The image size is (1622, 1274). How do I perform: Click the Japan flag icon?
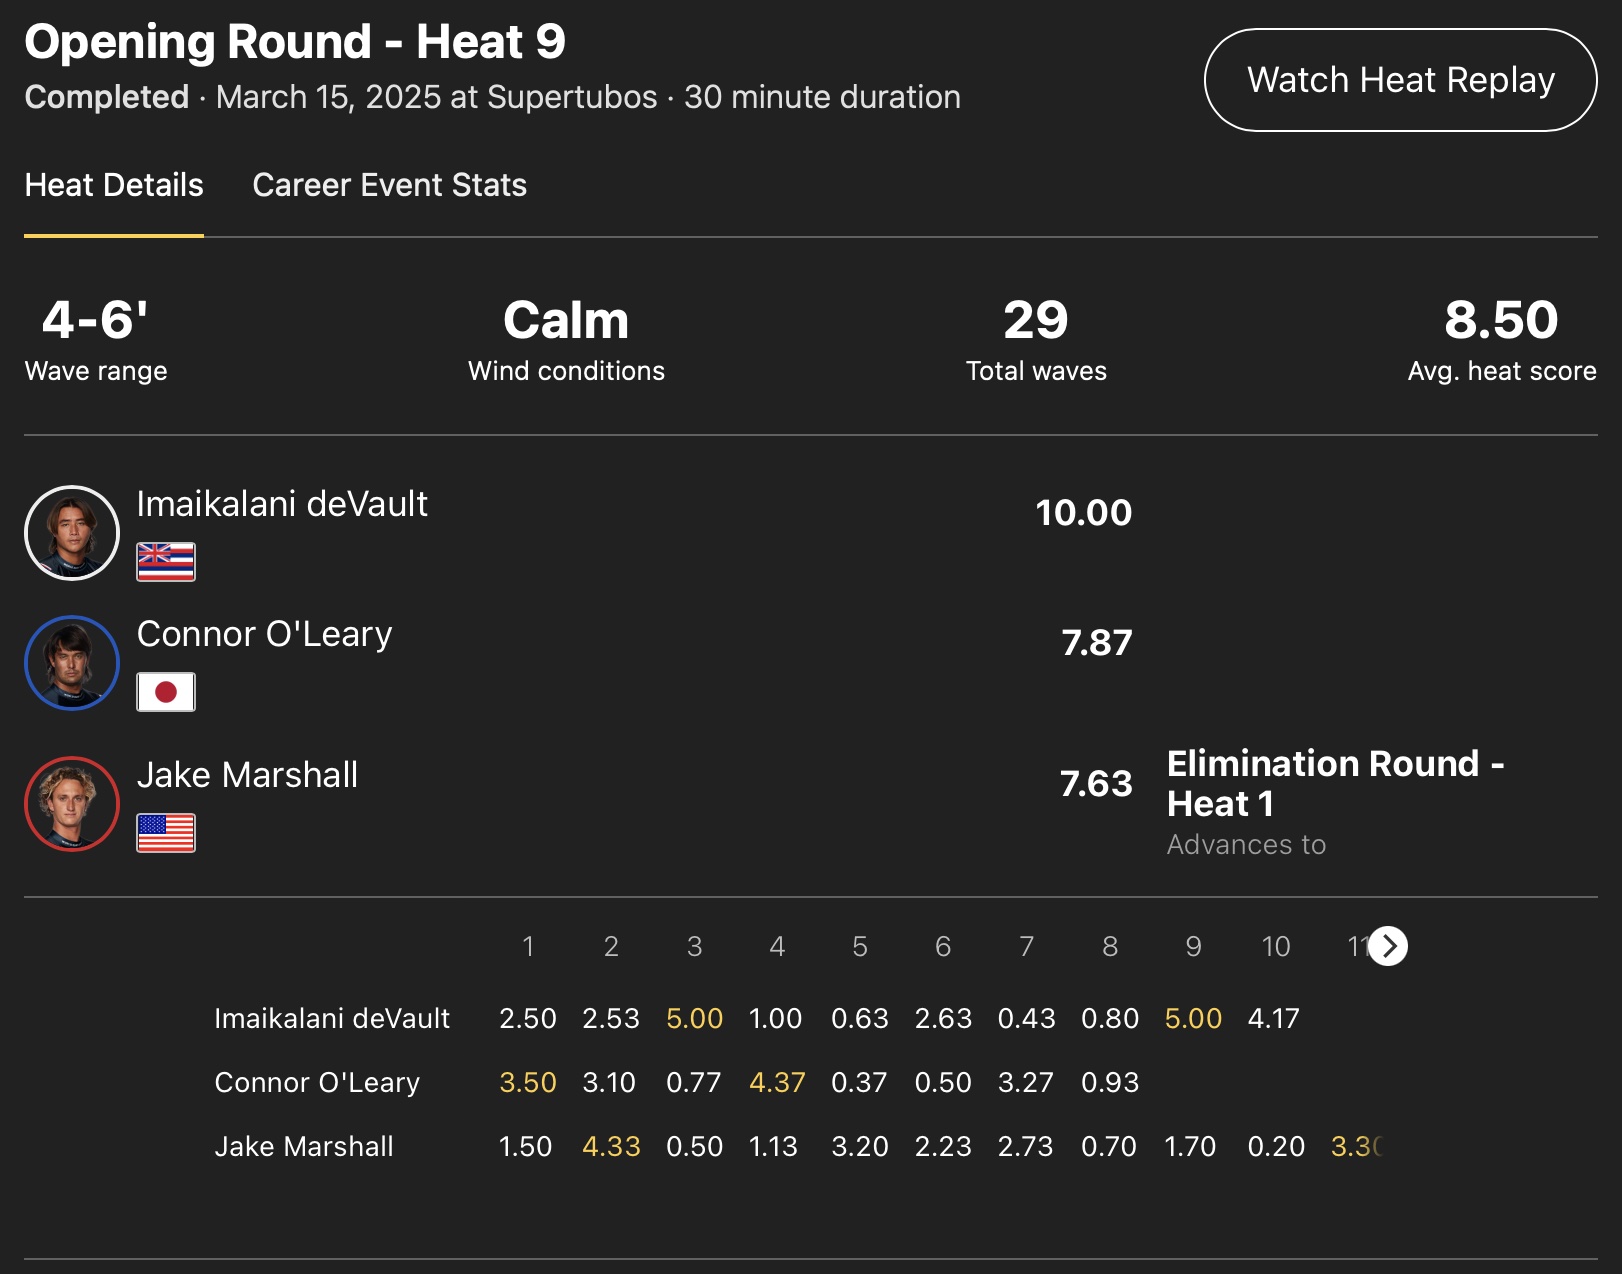(x=166, y=692)
